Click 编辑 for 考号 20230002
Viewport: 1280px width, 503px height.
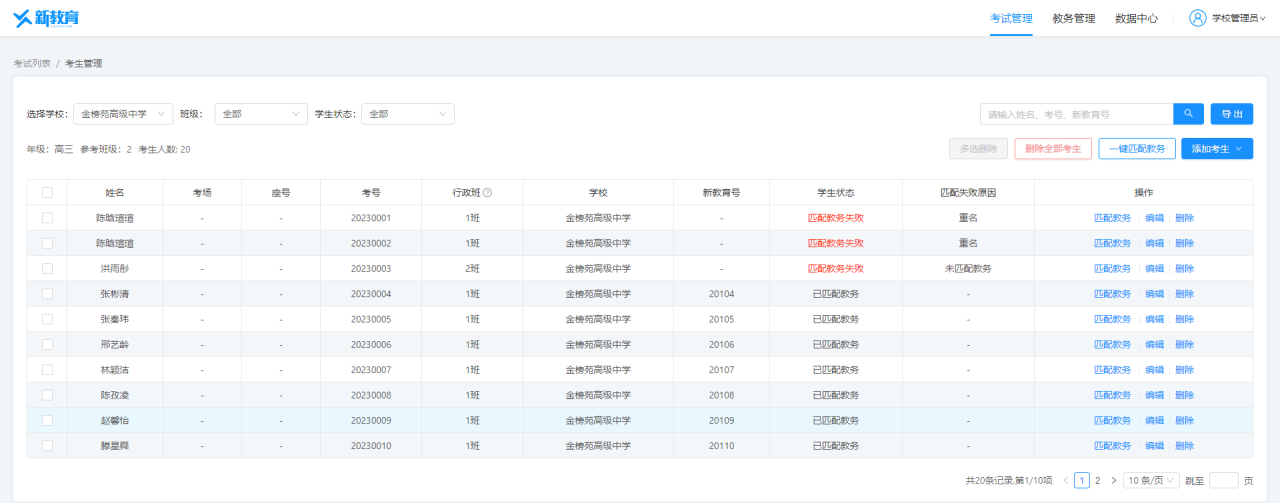[1154, 243]
